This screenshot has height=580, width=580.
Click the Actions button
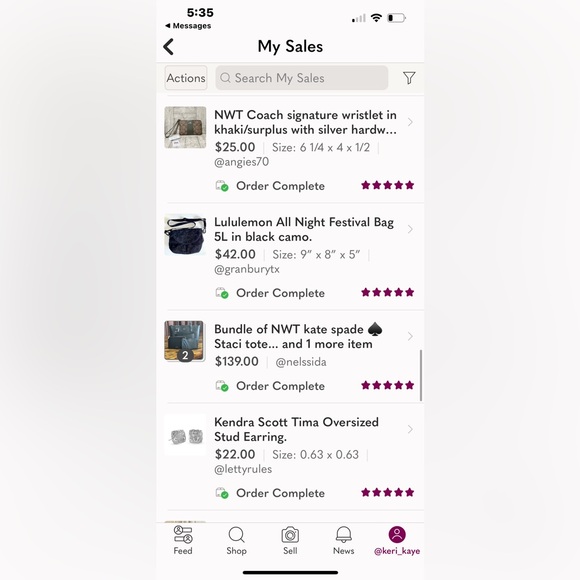(186, 78)
